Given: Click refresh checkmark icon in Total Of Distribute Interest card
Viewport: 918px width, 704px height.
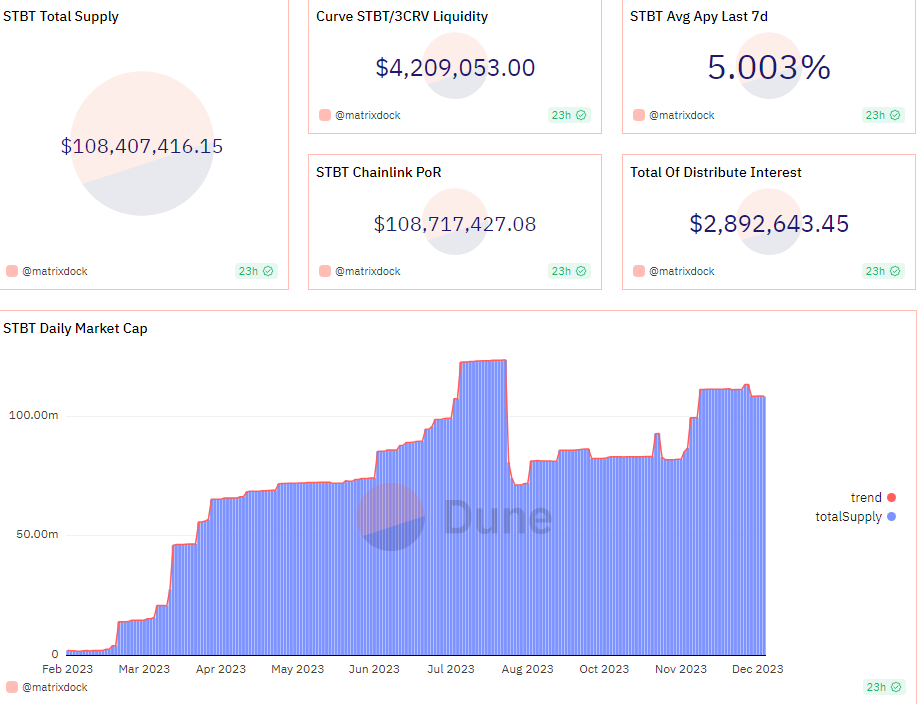Looking at the screenshot, I should click(895, 271).
